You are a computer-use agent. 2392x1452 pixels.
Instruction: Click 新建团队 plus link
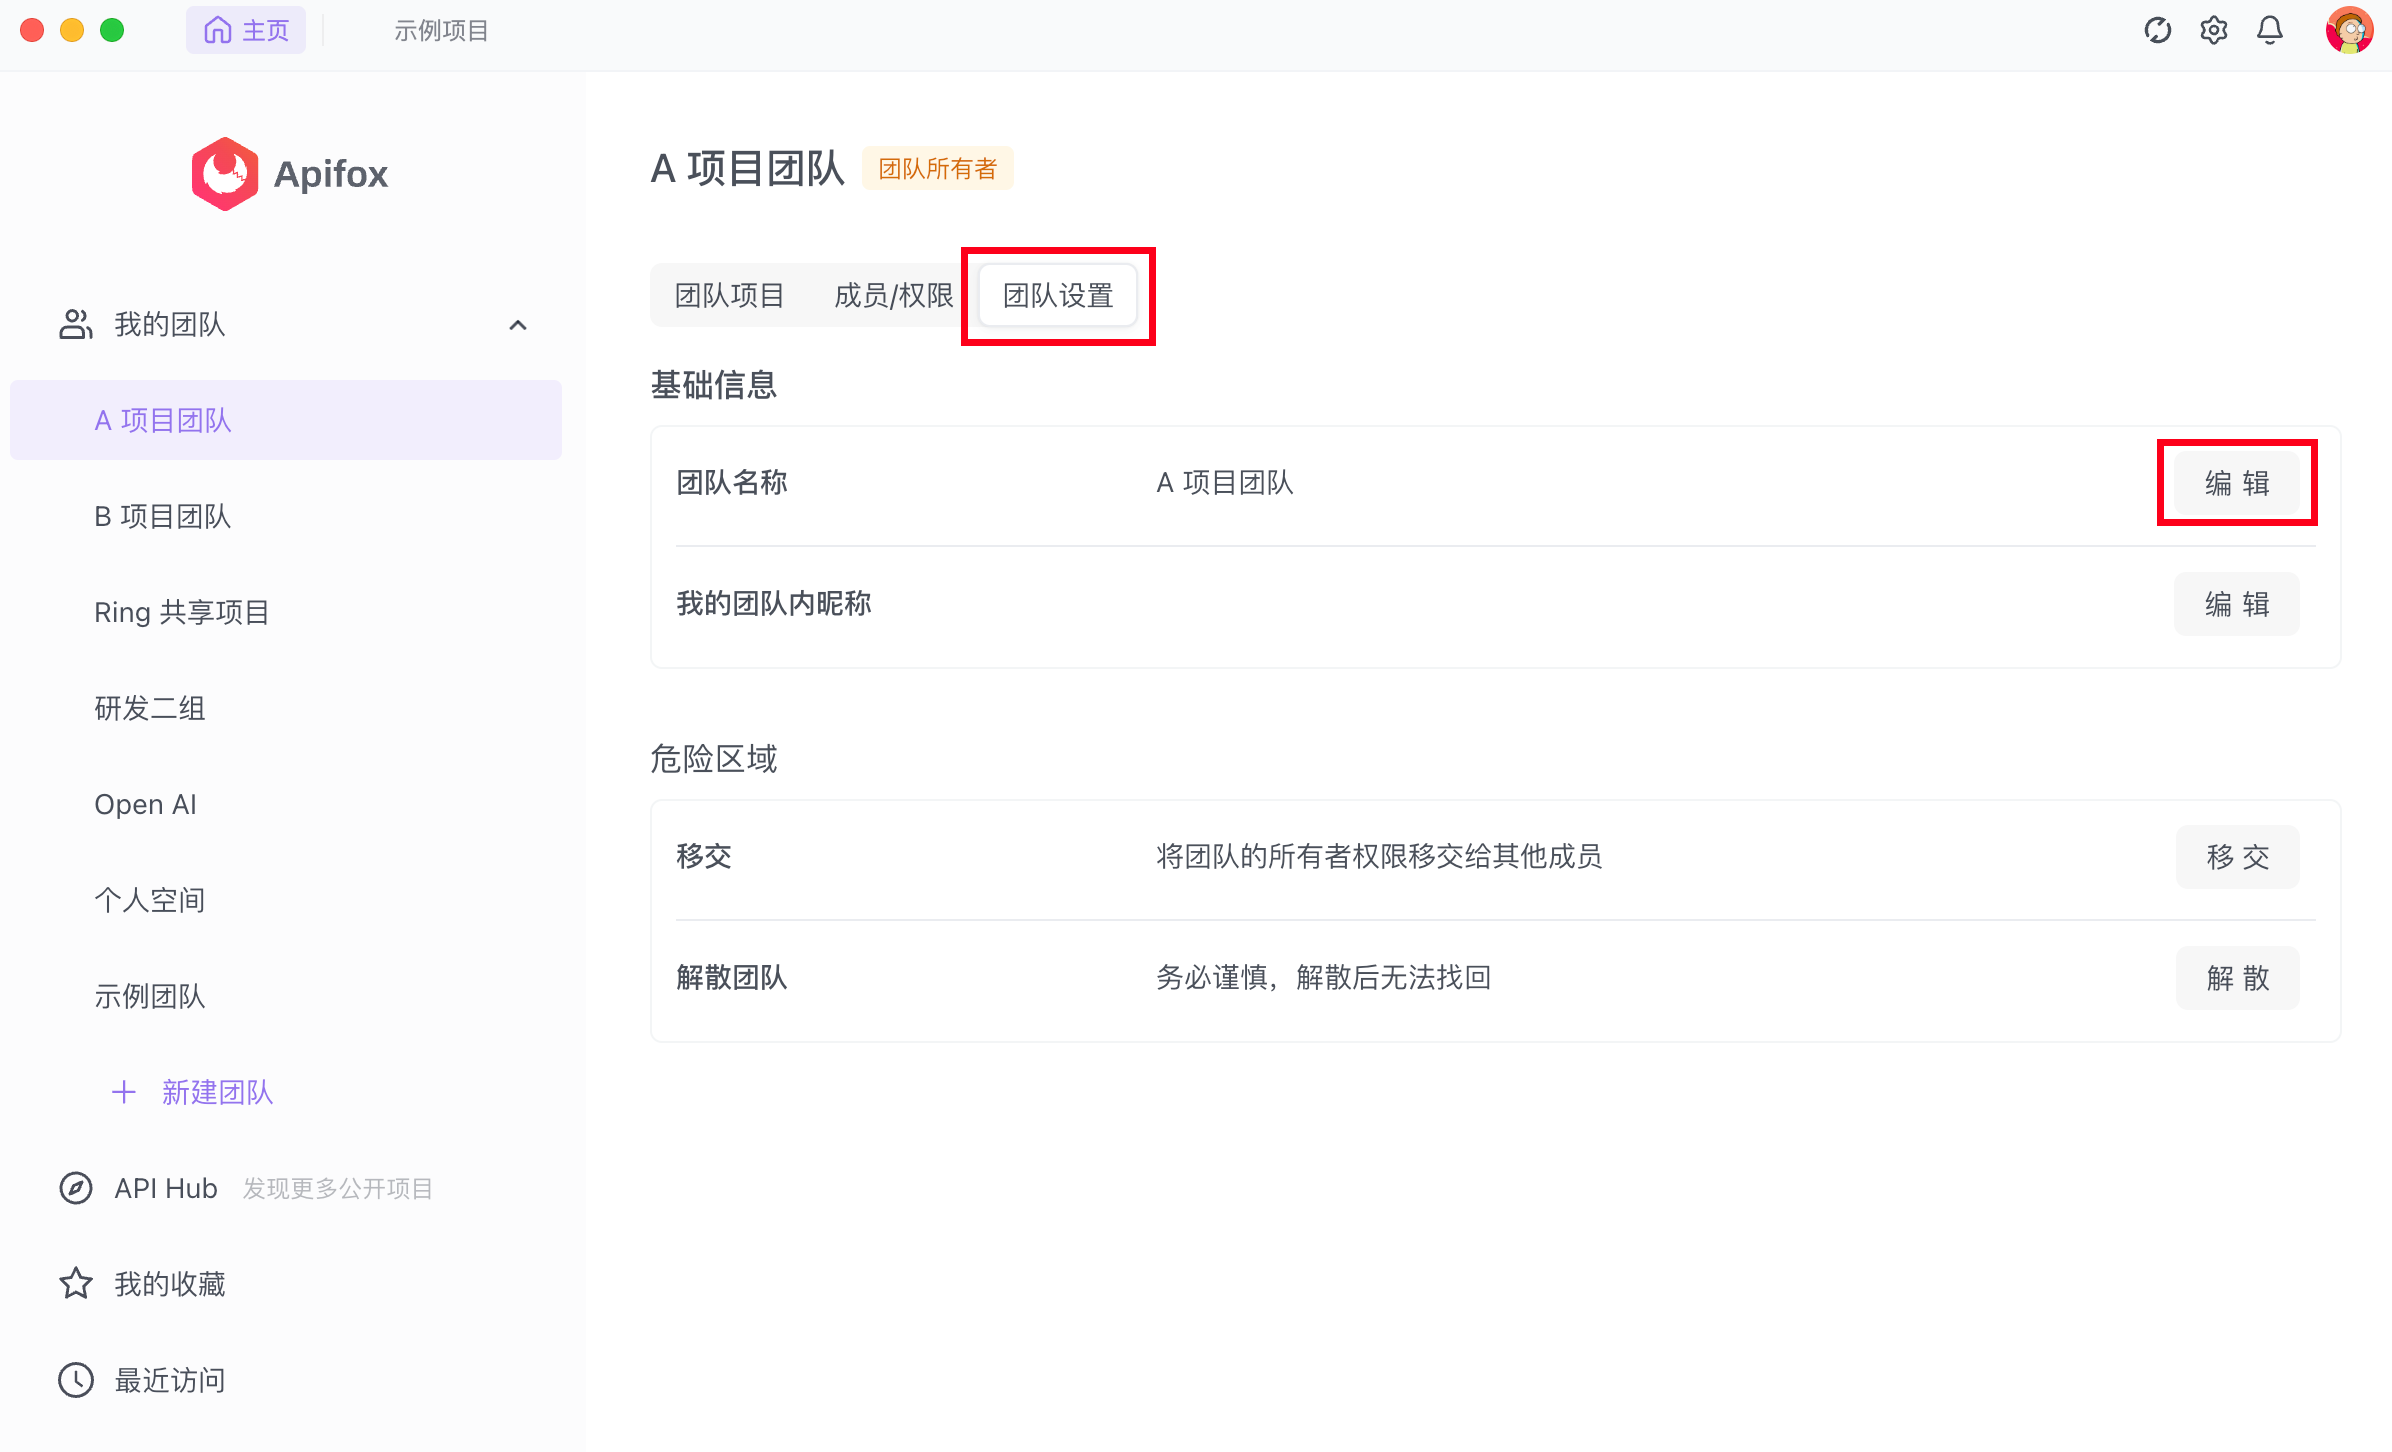(194, 1092)
